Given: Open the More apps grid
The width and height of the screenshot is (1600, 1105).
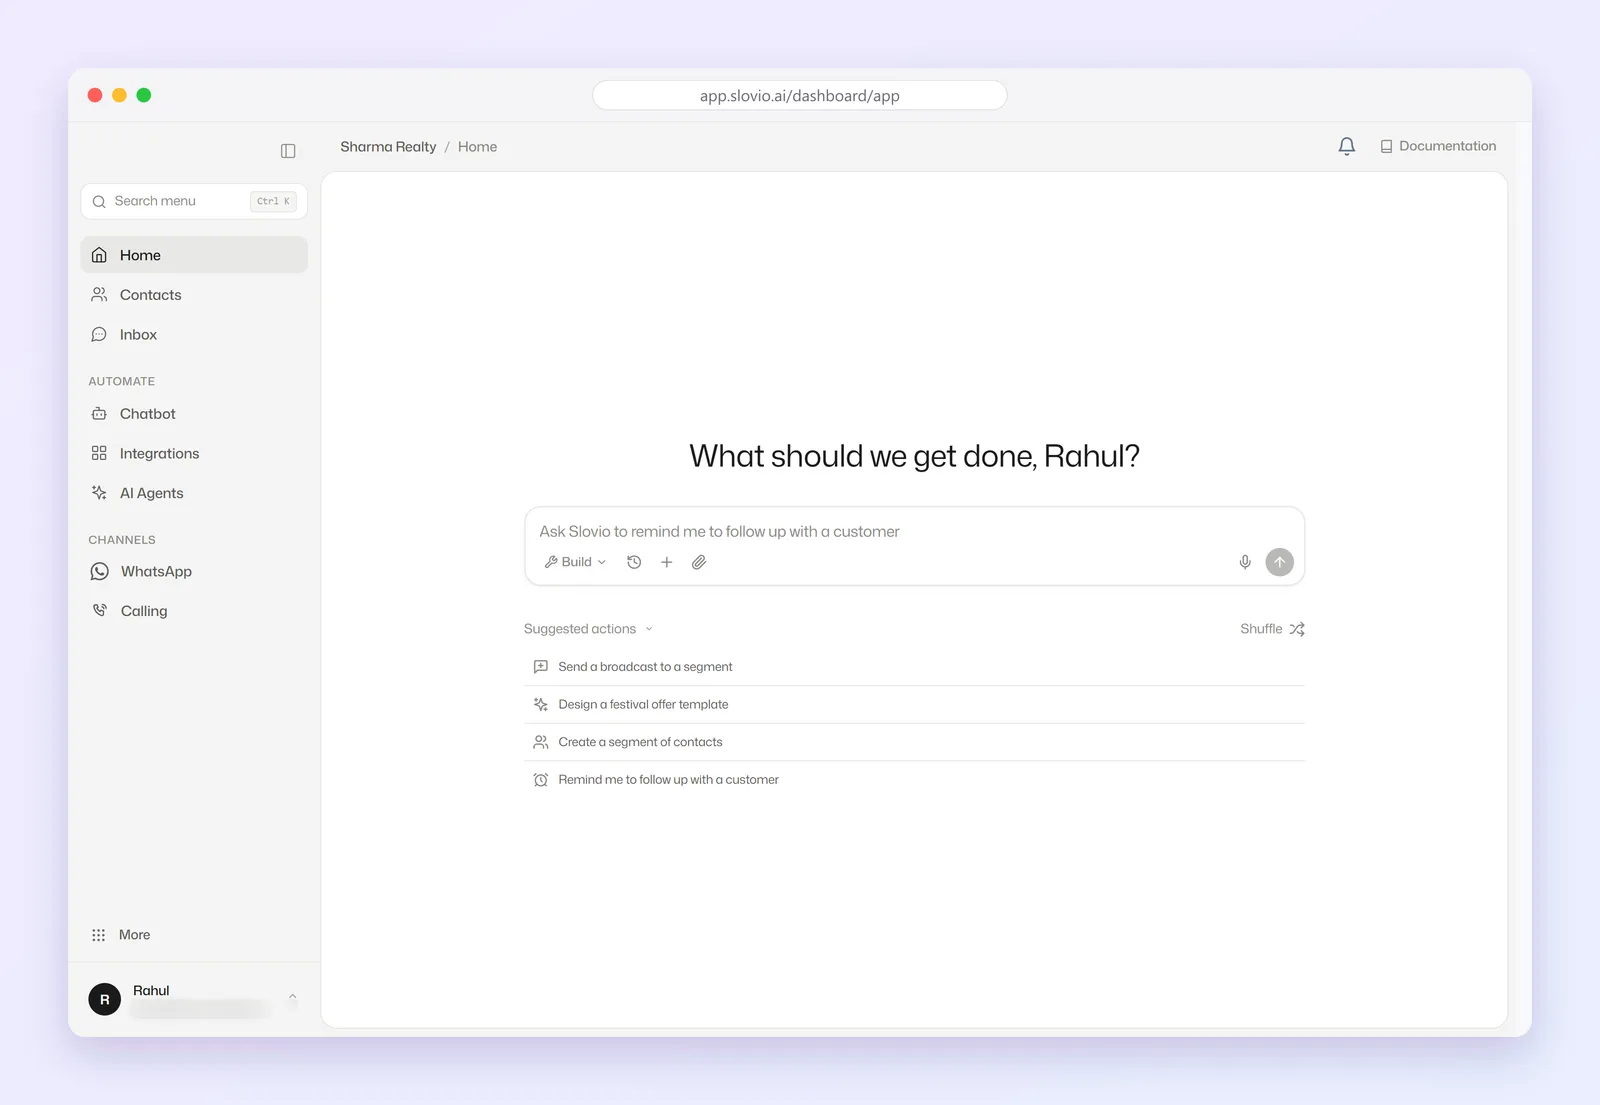Looking at the screenshot, I should tap(121, 935).
